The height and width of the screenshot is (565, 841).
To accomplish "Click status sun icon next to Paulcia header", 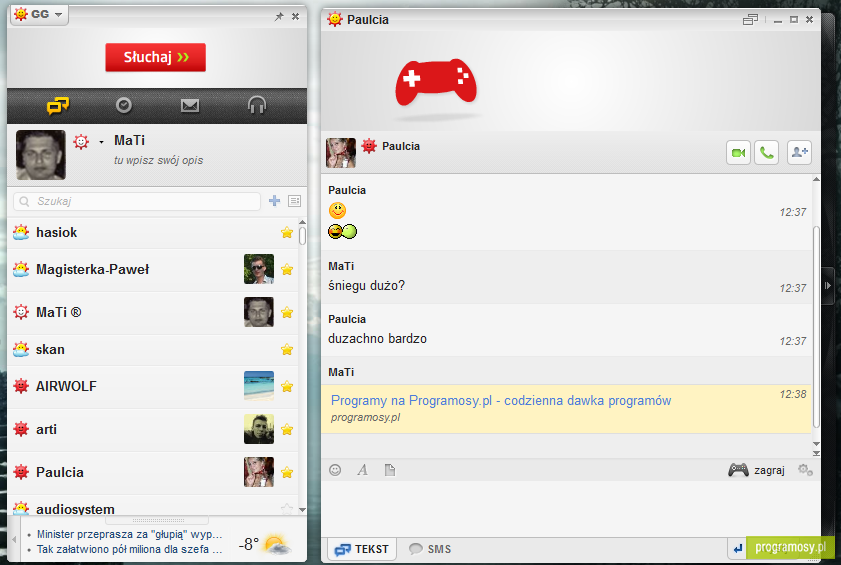I will pyautogui.click(x=369, y=146).
